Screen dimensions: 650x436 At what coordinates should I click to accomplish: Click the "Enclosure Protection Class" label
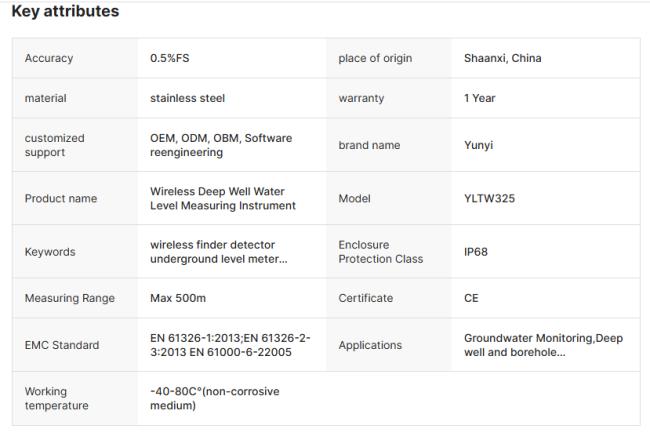click(380, 252)
